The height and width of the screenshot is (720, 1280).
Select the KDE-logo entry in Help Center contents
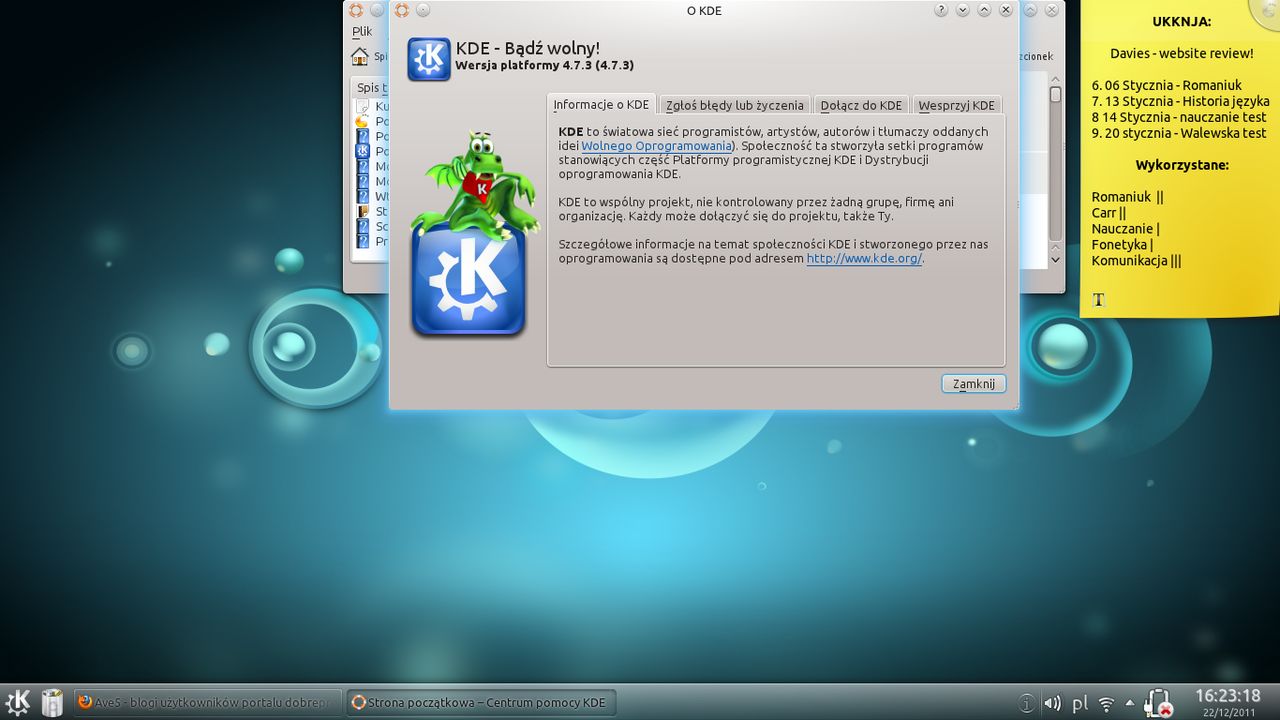click(372, 151)
